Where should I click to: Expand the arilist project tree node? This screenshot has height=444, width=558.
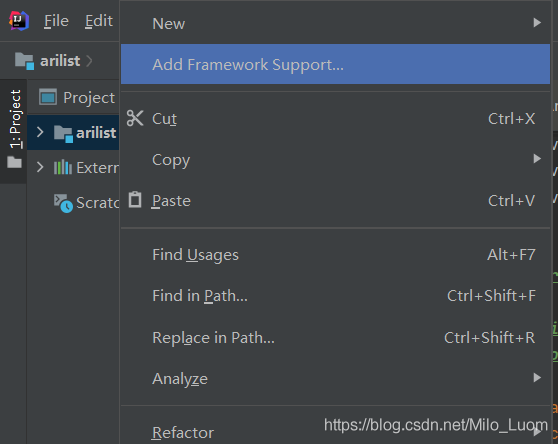tap(40, 132)
